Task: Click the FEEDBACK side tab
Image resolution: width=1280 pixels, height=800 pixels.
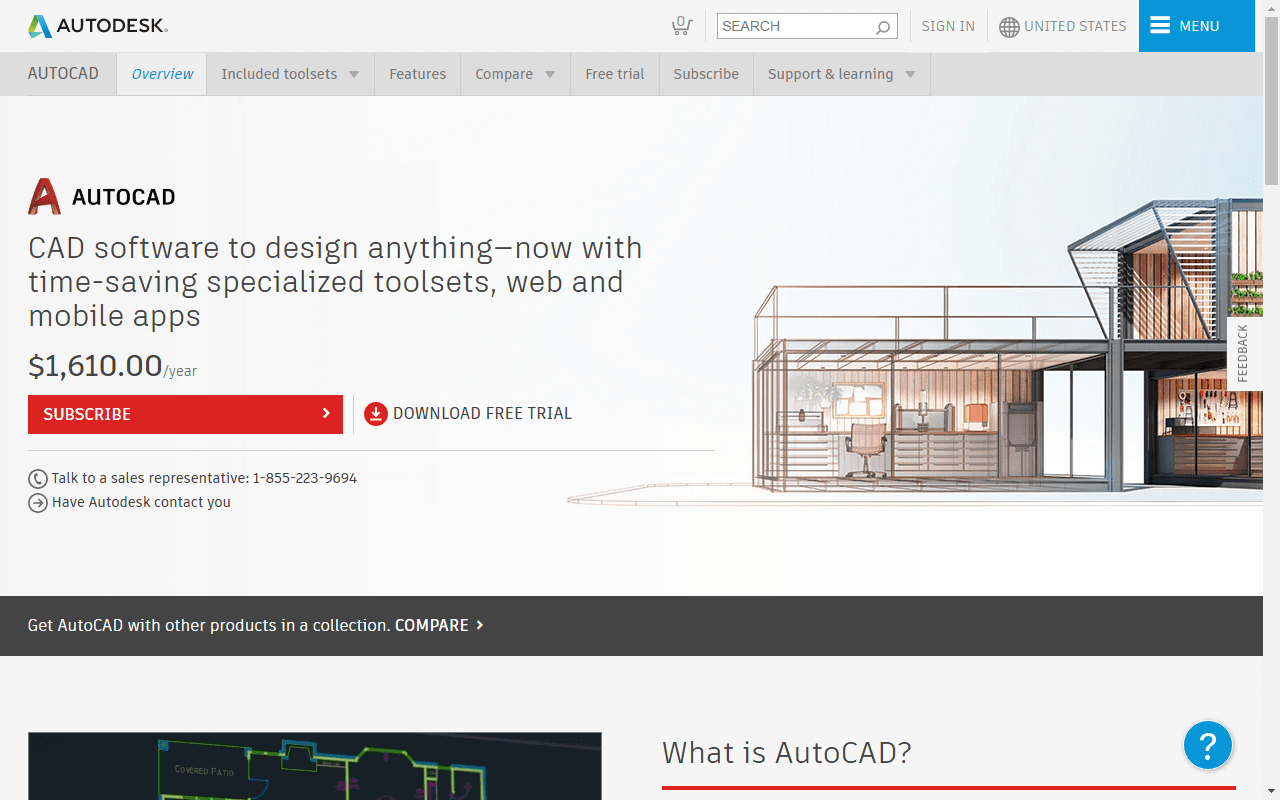Action: [1243, 353]
